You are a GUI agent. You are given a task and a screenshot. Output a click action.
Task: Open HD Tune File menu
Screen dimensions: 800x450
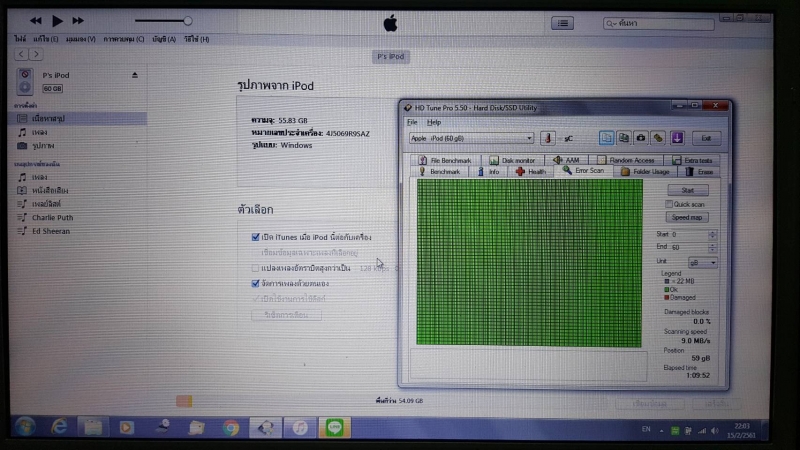(412, 122)
